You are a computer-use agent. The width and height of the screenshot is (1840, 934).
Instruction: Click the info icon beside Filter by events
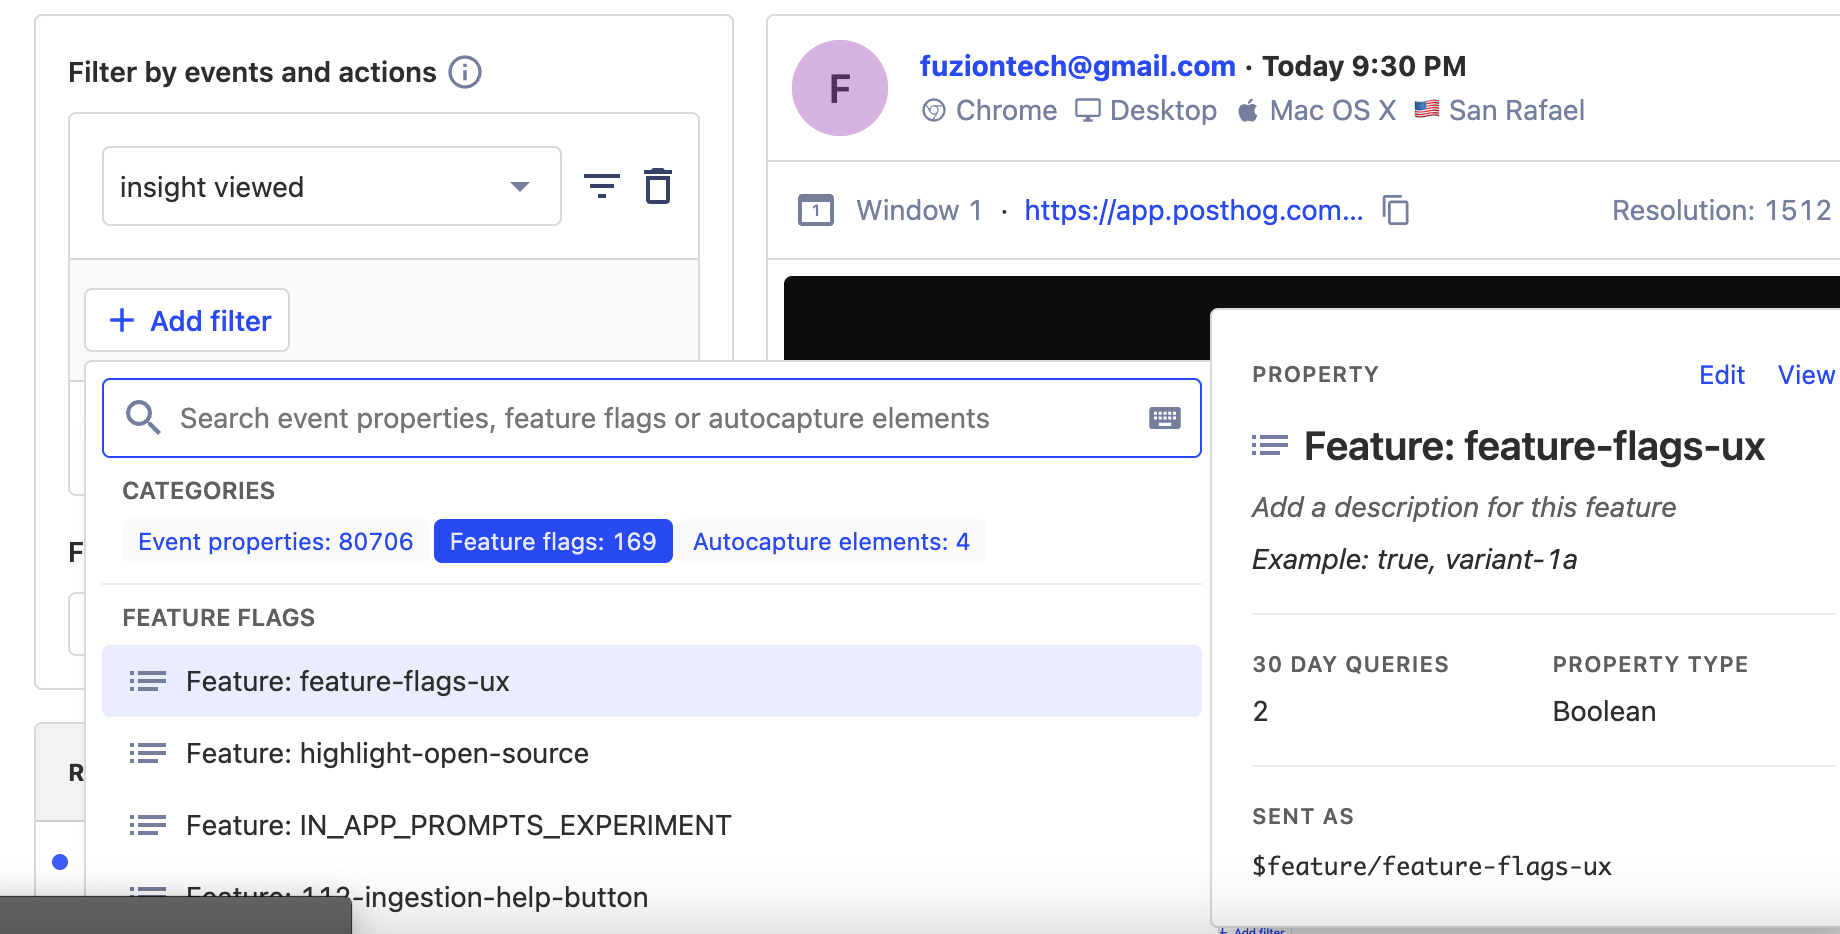click(x=465, y=72)
